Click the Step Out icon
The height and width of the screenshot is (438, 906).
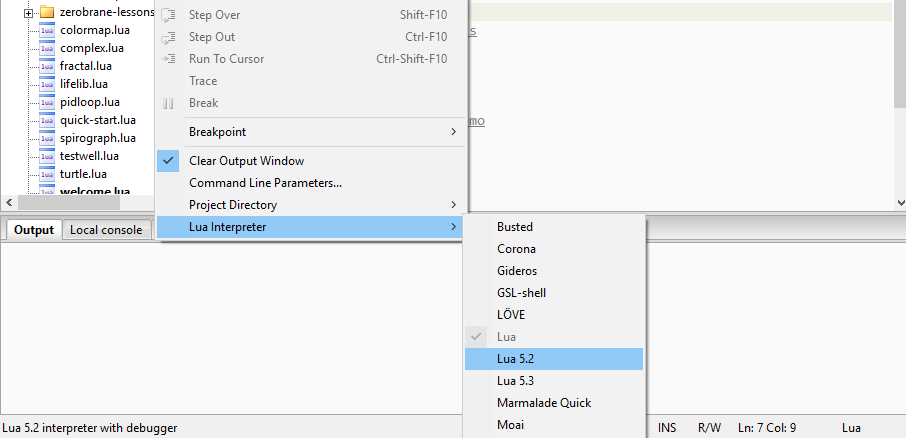tap(169, 37)
